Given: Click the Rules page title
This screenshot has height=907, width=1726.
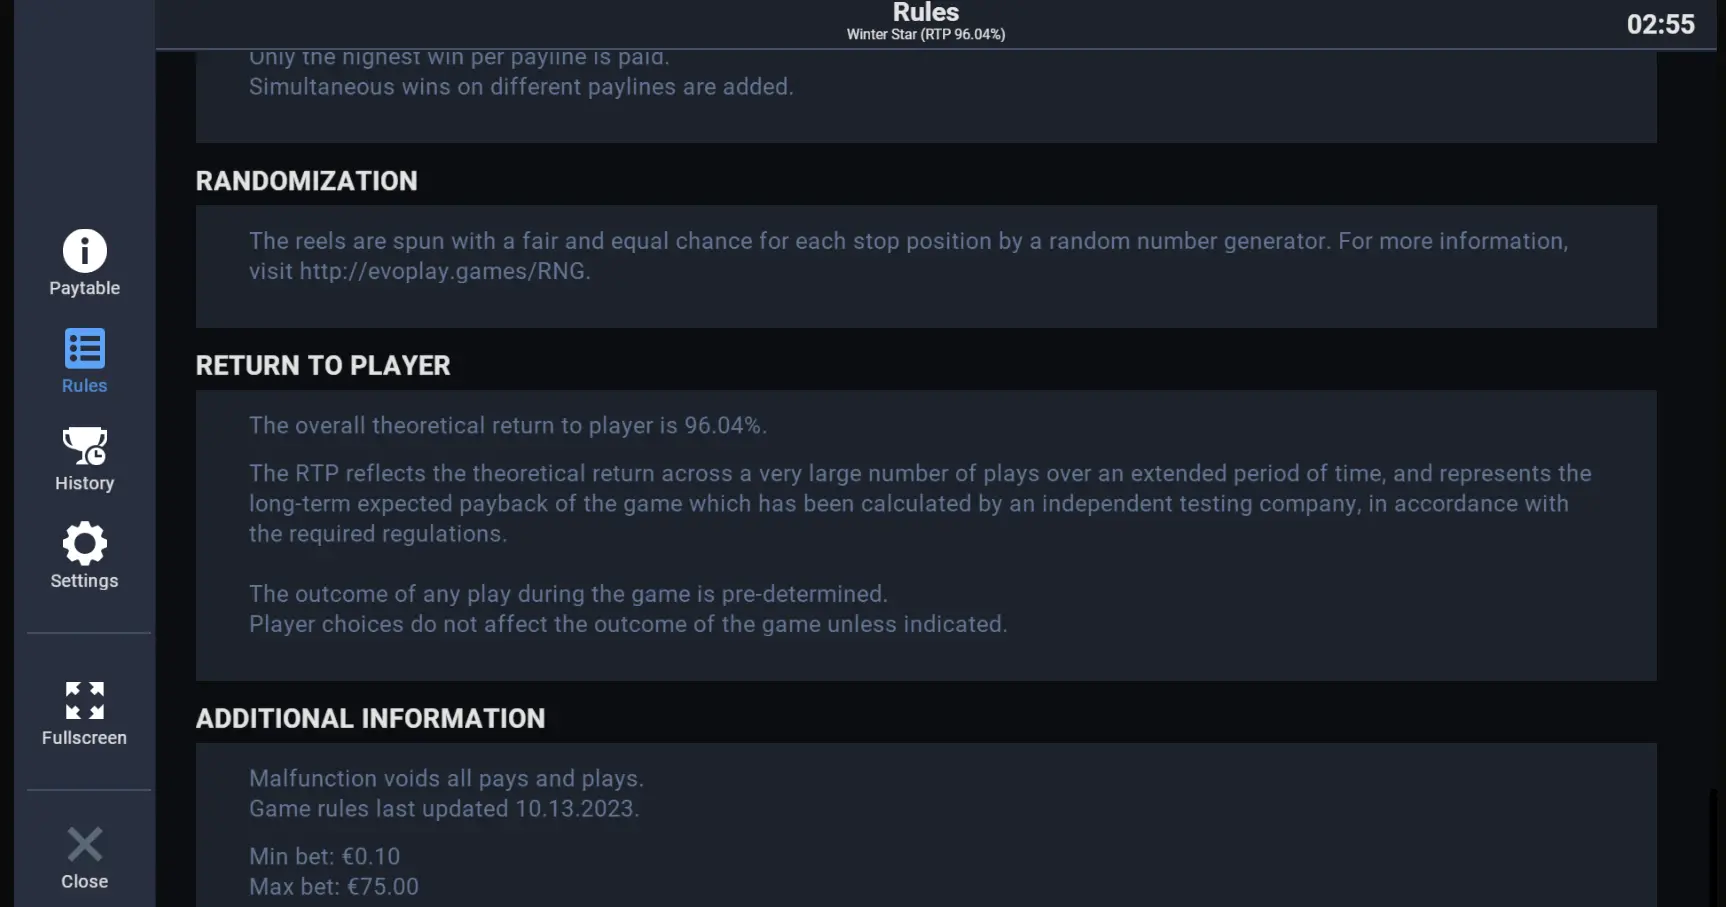Looking at the screenshot, I should [x=926, y=12].
